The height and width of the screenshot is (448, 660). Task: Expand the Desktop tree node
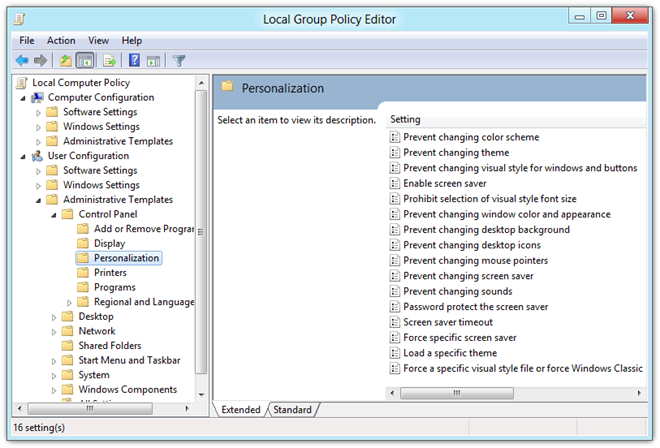click(53, 317)
